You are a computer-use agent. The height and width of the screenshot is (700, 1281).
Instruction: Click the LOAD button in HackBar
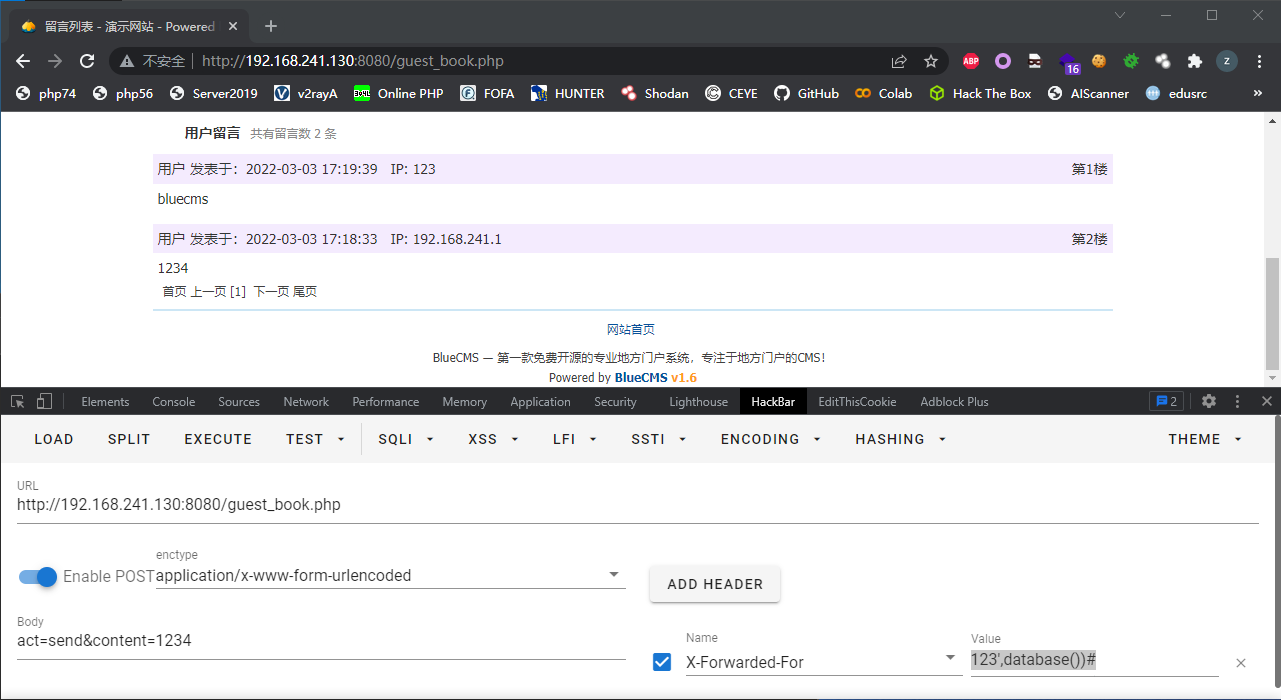pyautogui.click(x=54, y=439)
